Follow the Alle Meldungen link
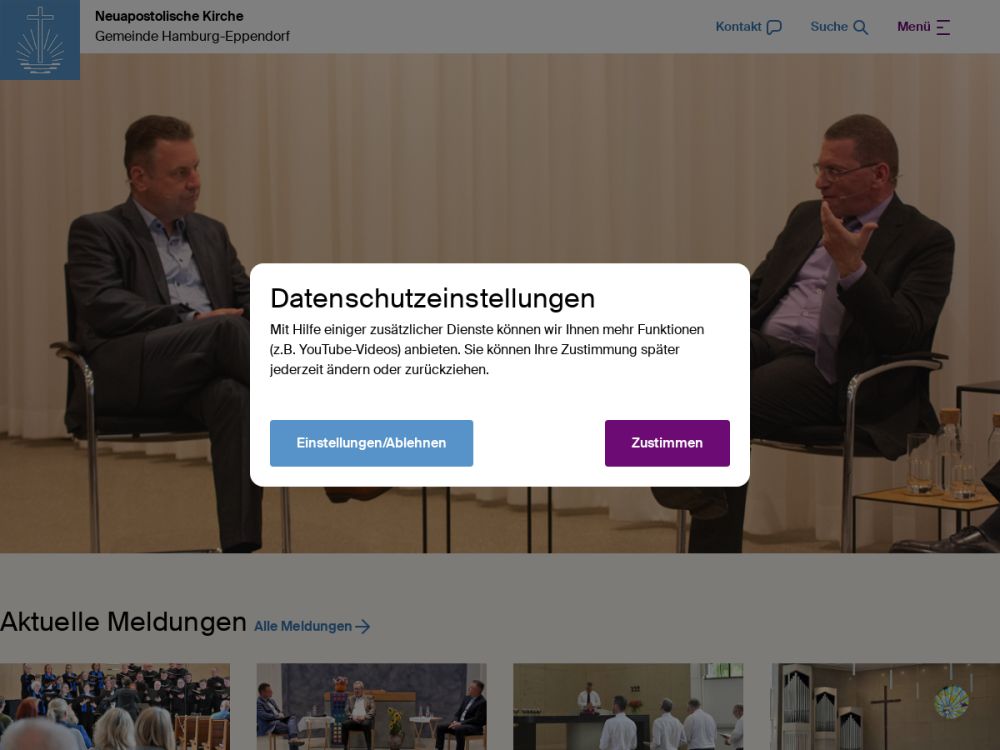1000x750 pixels. point(303,626)
